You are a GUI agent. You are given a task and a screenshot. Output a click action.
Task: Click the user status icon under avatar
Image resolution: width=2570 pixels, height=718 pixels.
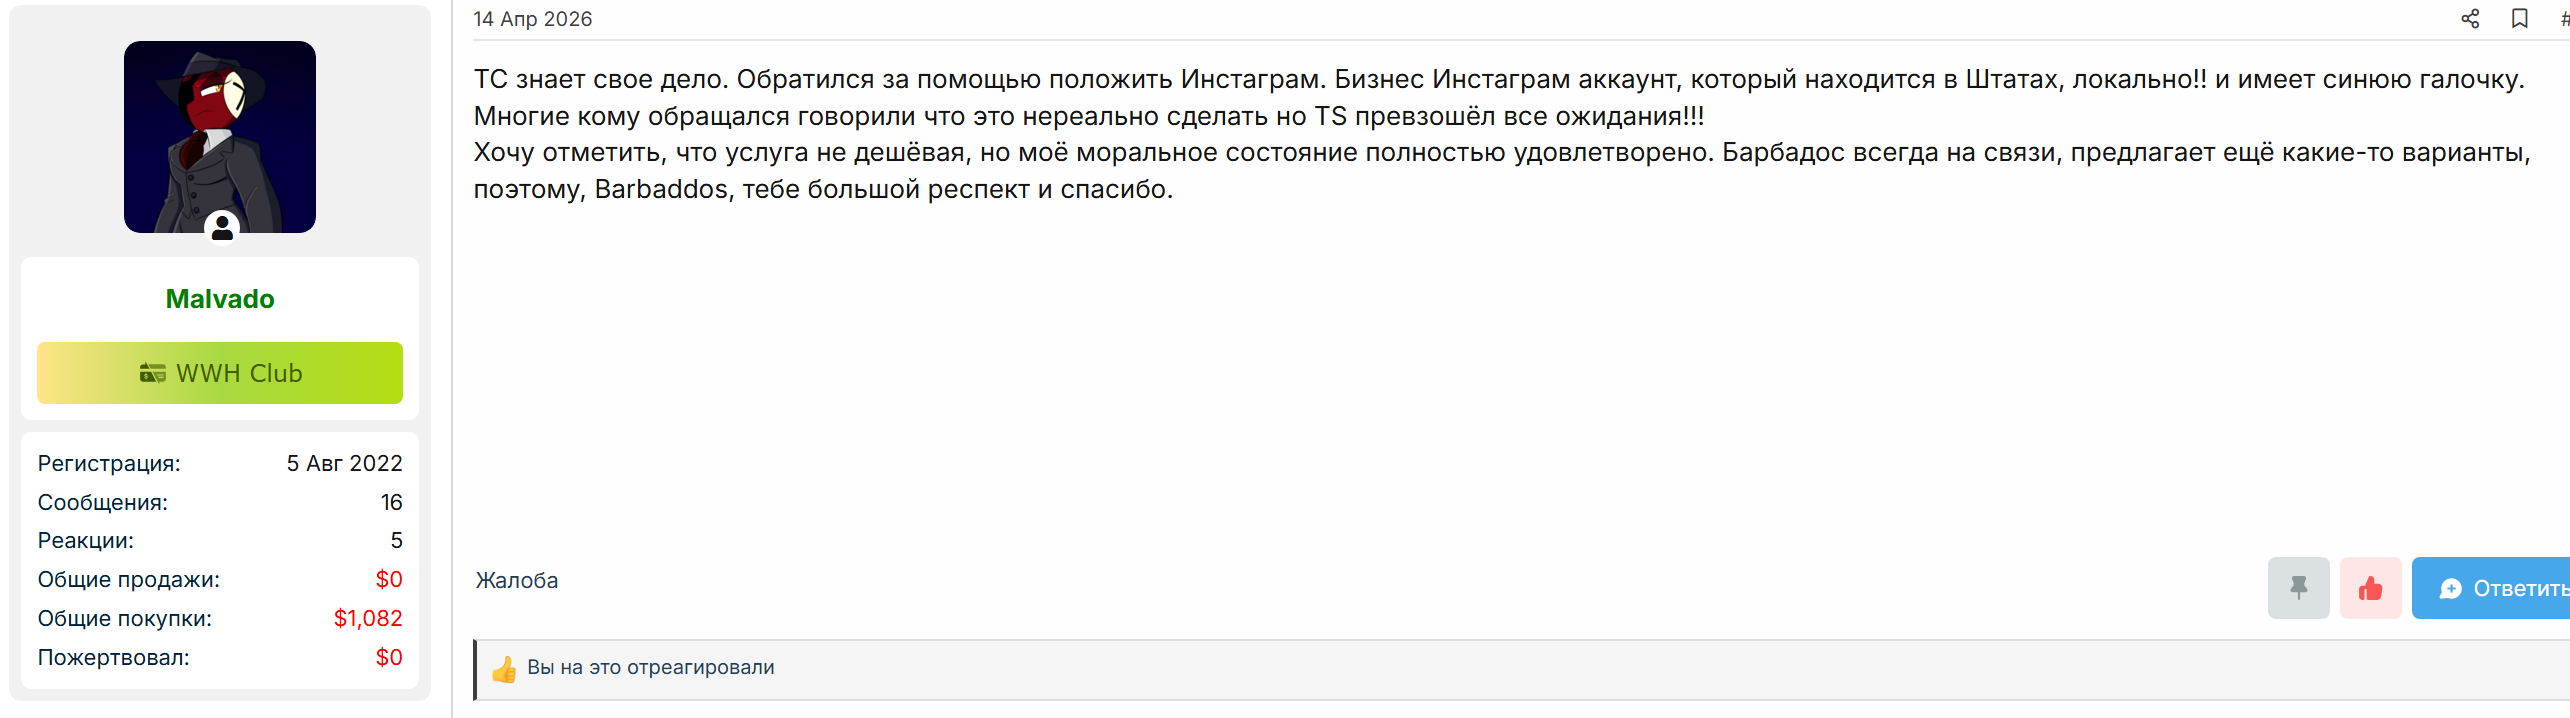click(222, 227)
